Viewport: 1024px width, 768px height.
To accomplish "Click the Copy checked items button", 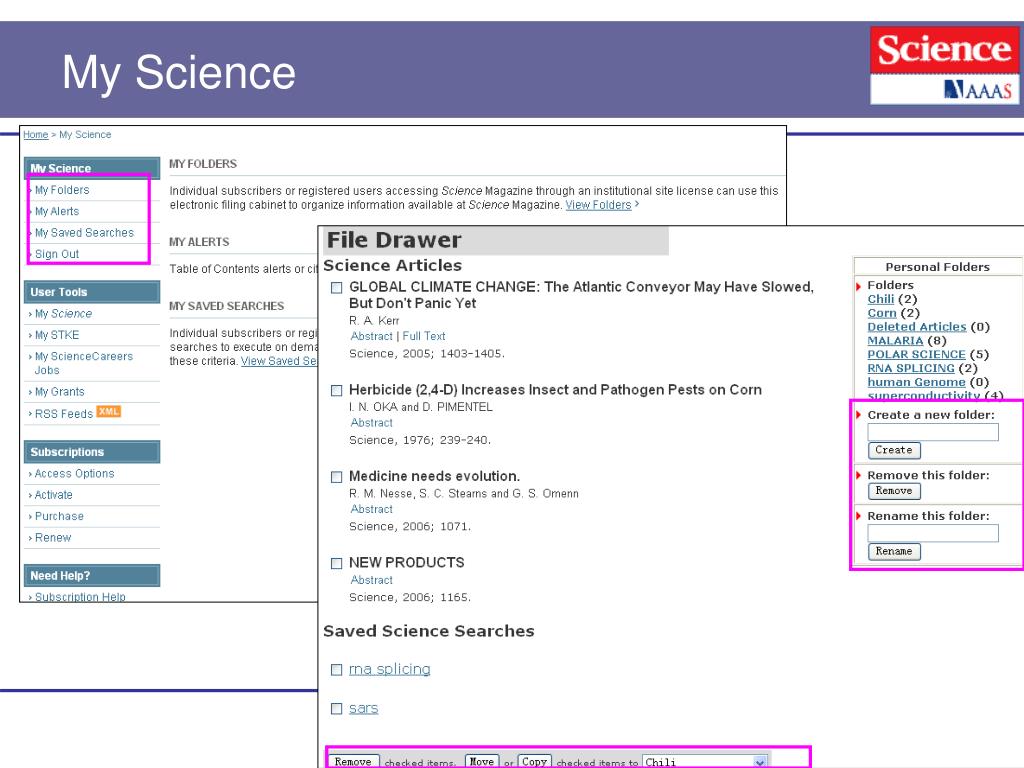I will (534, 761).
